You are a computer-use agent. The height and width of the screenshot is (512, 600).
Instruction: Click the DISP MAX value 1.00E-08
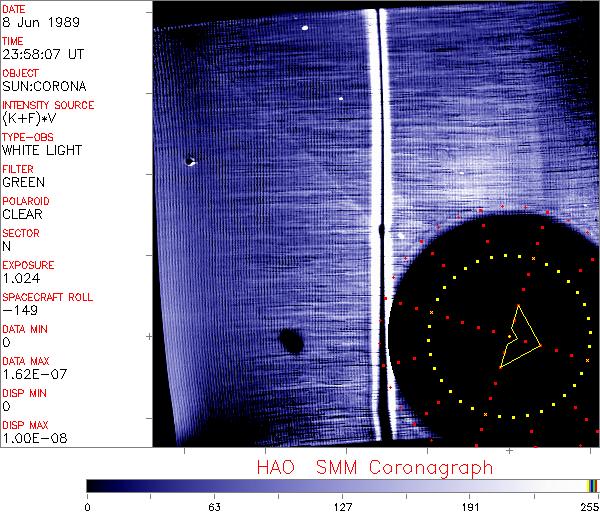coord(31,438)
